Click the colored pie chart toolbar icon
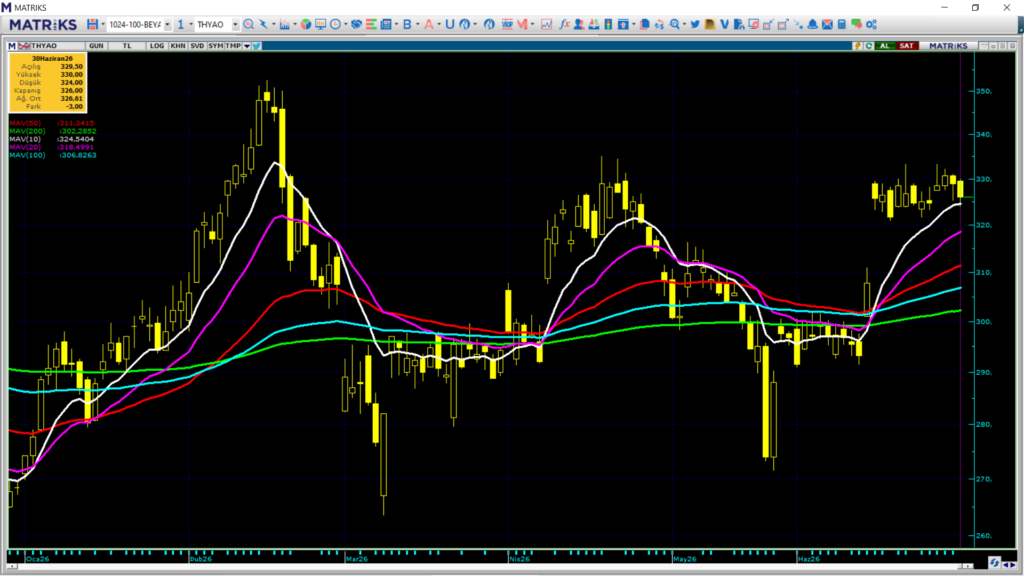Viewport: 1024px width, 576px height. (x=306, y=24)
